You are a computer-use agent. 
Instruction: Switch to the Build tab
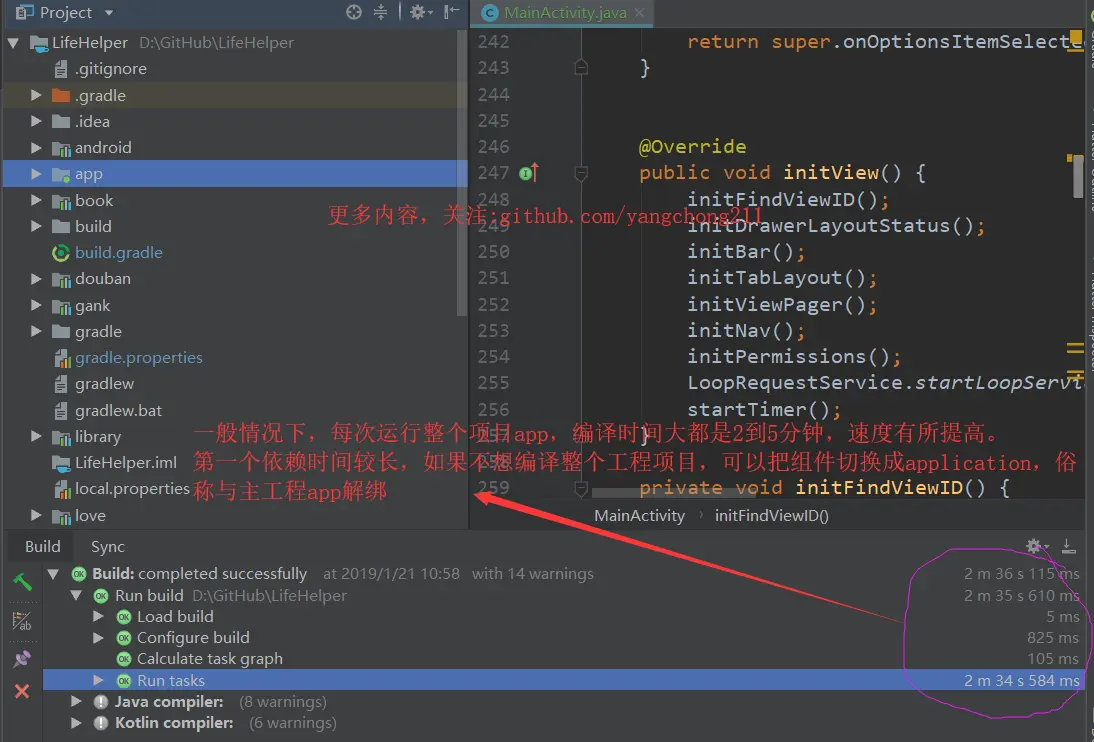tap(43, 547)
